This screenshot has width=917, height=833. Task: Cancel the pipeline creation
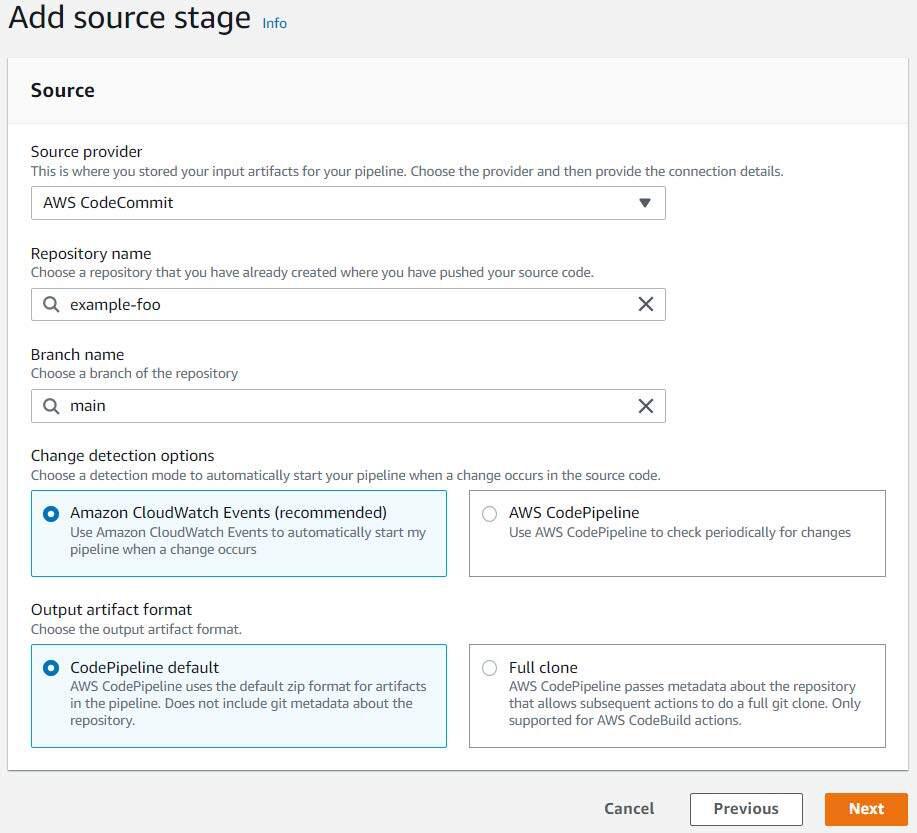[629, 809]
